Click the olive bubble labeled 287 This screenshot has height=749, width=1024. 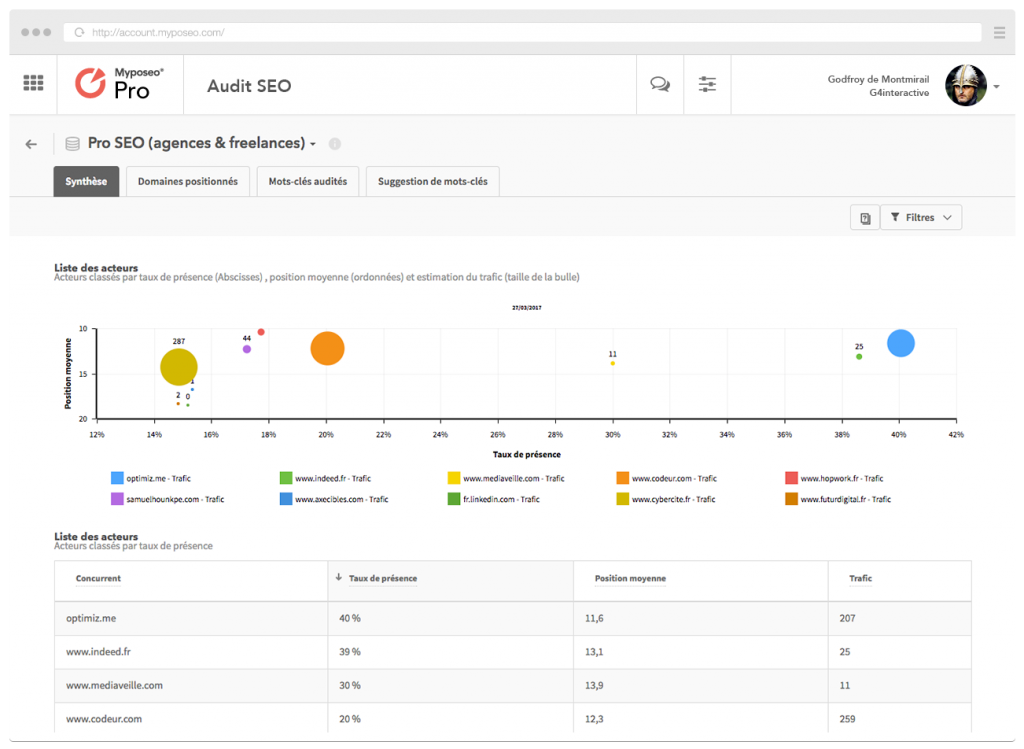point(179,367)
